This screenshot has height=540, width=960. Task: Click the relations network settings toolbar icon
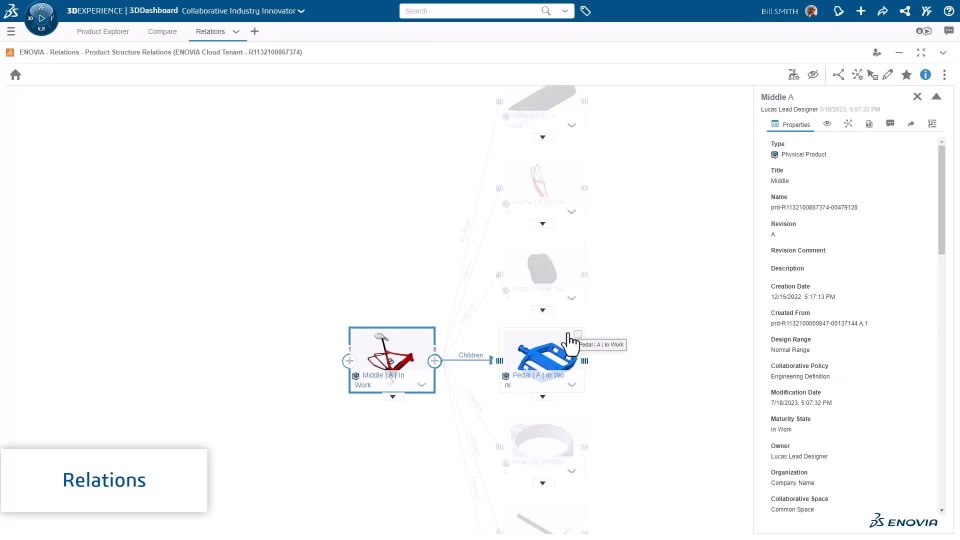[857, 75]
